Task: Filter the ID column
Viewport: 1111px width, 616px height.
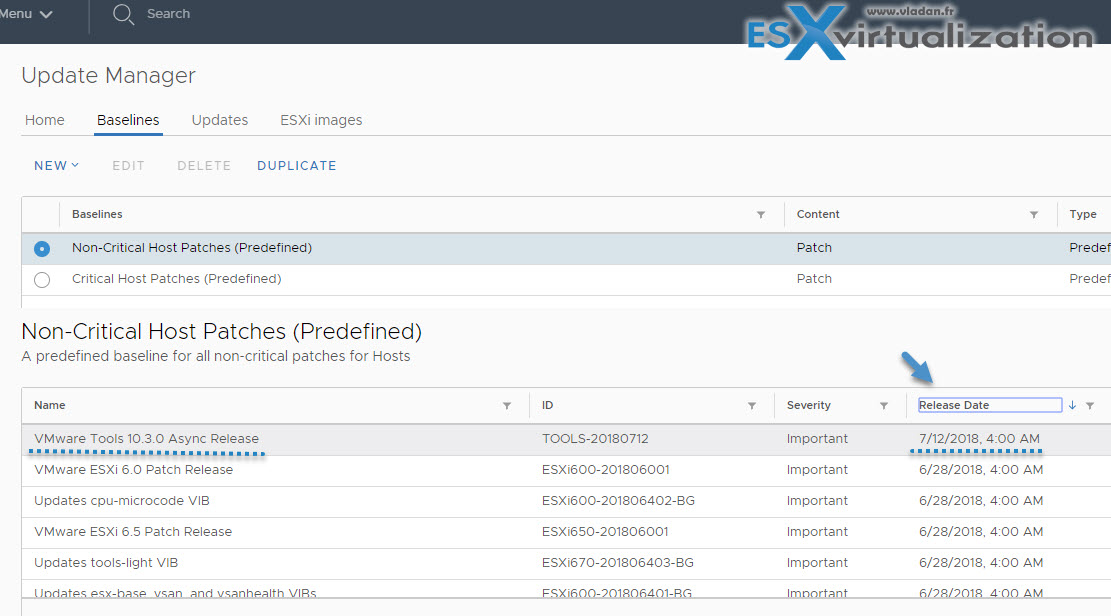Action: point(752,406)
